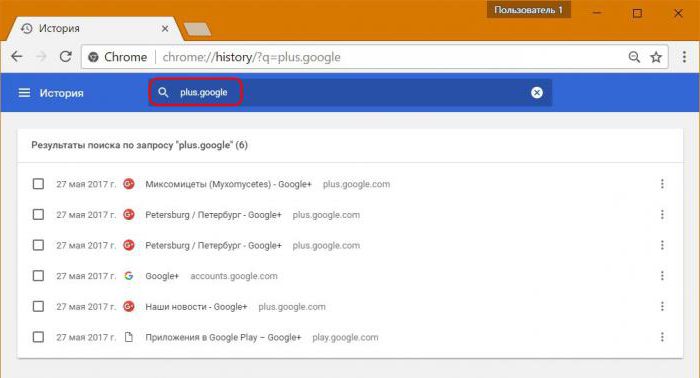Click the Chrome site info icon
The width and height of the screenshot is (700, 378).
tap(93, 57)
